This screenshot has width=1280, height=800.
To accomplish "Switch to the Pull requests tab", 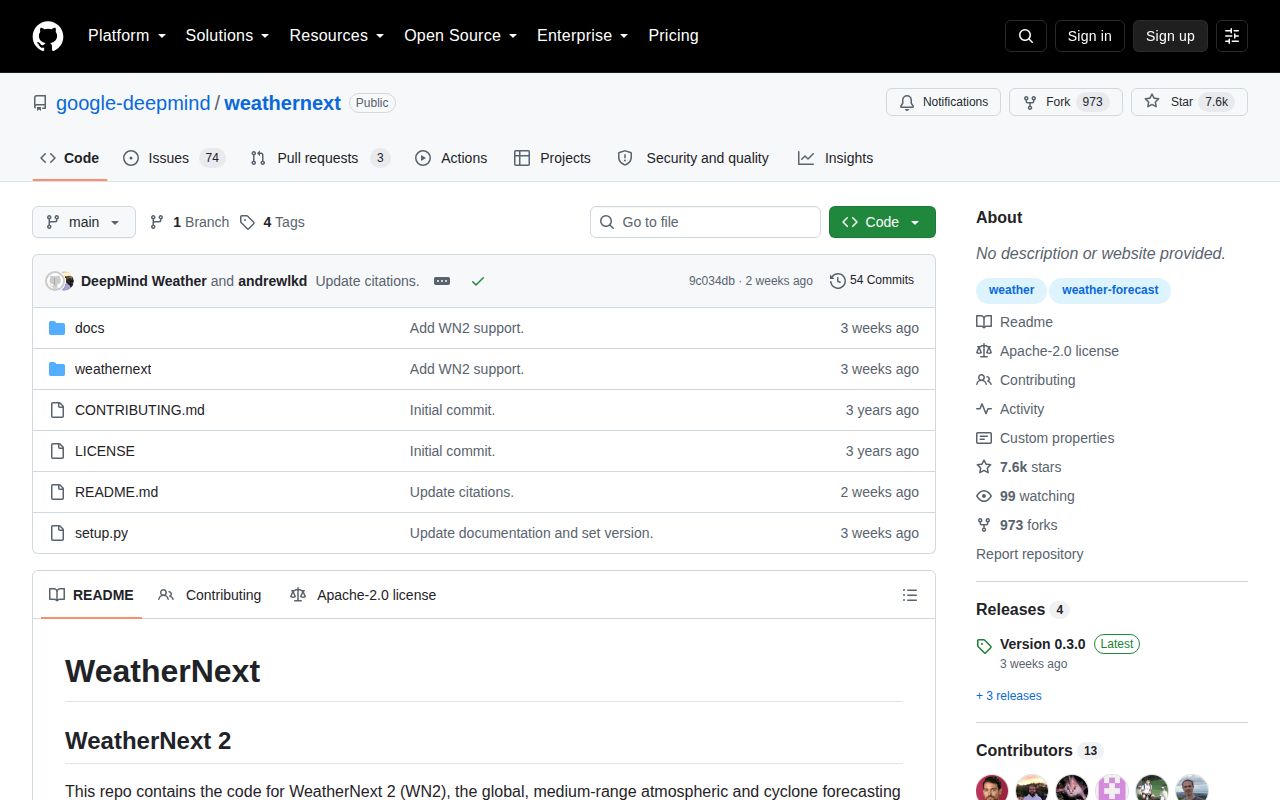I will click(x=319, y=158).
